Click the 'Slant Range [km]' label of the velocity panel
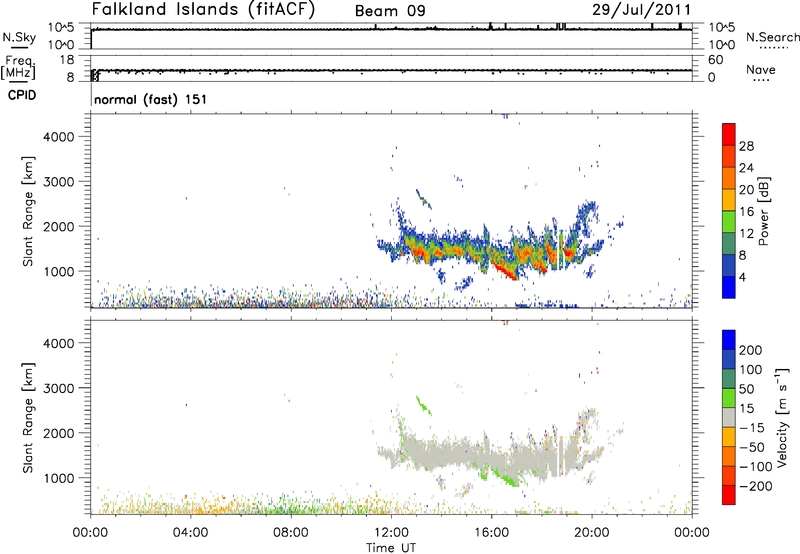Image resolution: width=800 pixels, height=554 pixels. click(28, 418)
